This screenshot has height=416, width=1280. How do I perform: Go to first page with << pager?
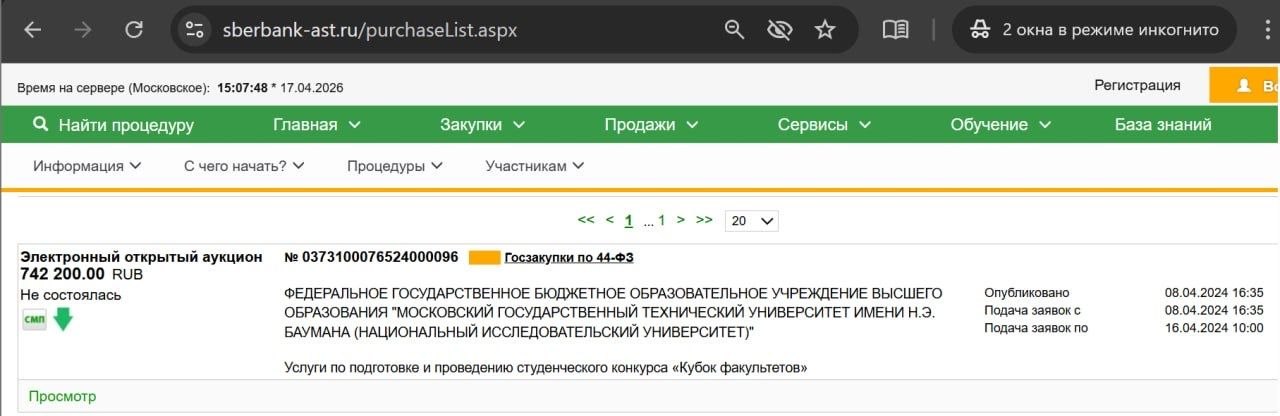(586, 220)
